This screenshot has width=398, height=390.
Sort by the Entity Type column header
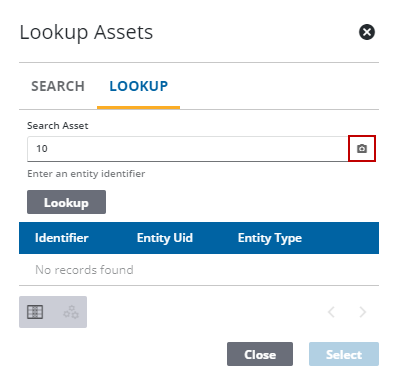coord(270,238)
